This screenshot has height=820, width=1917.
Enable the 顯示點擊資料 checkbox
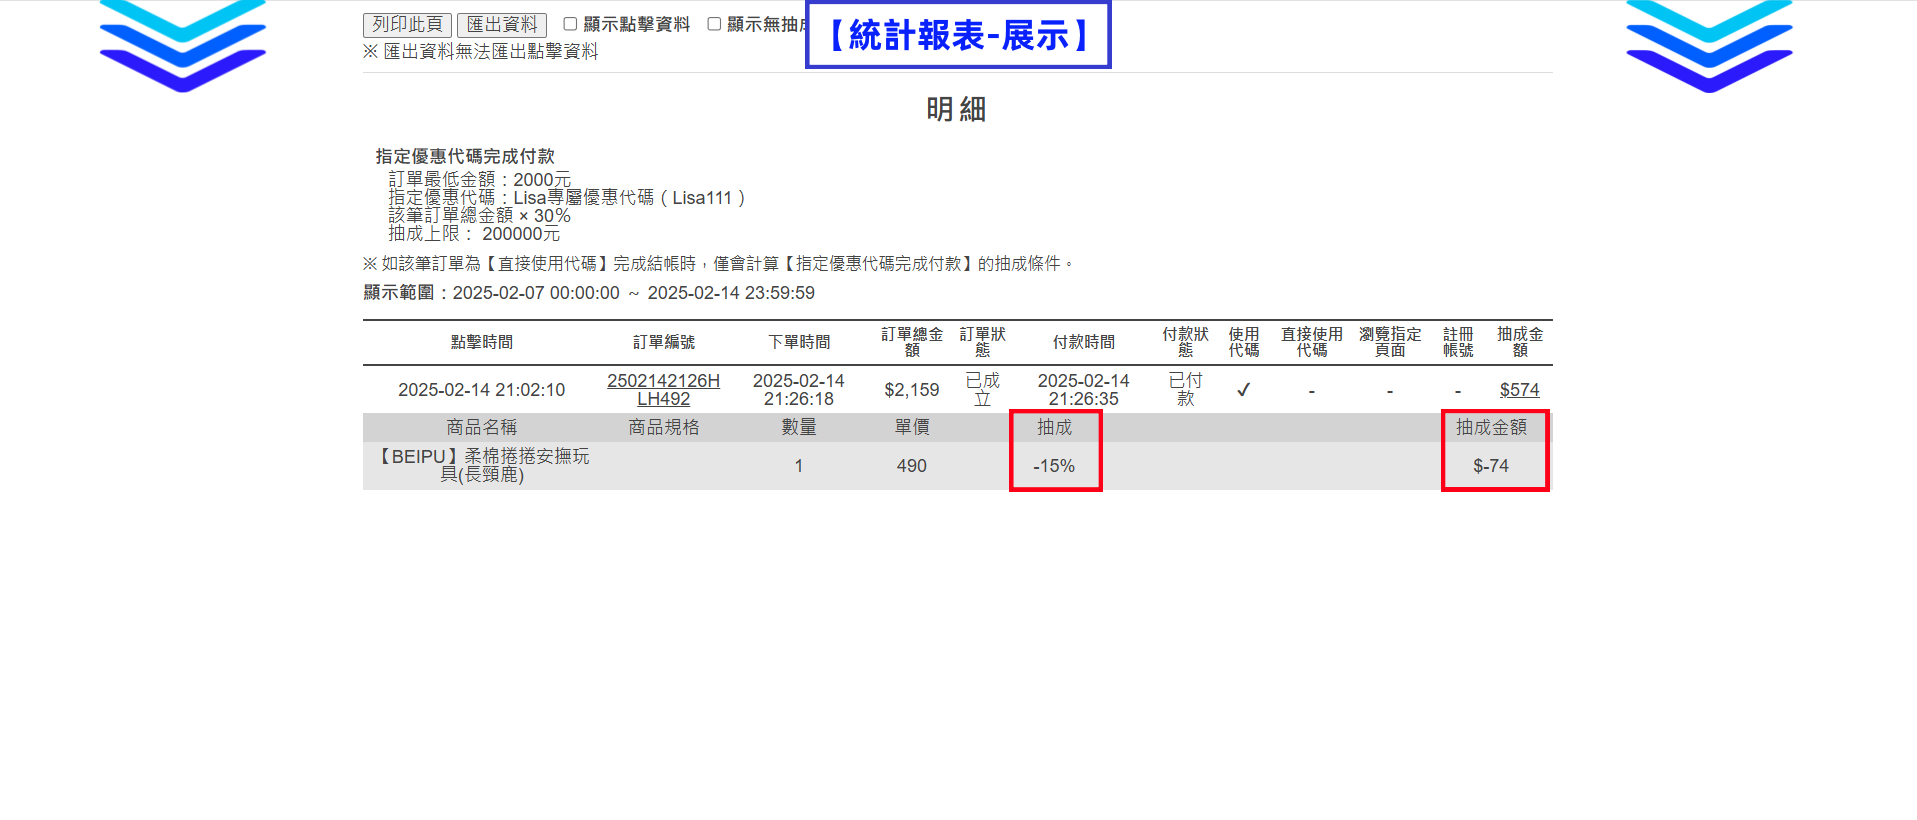[570, 24]
